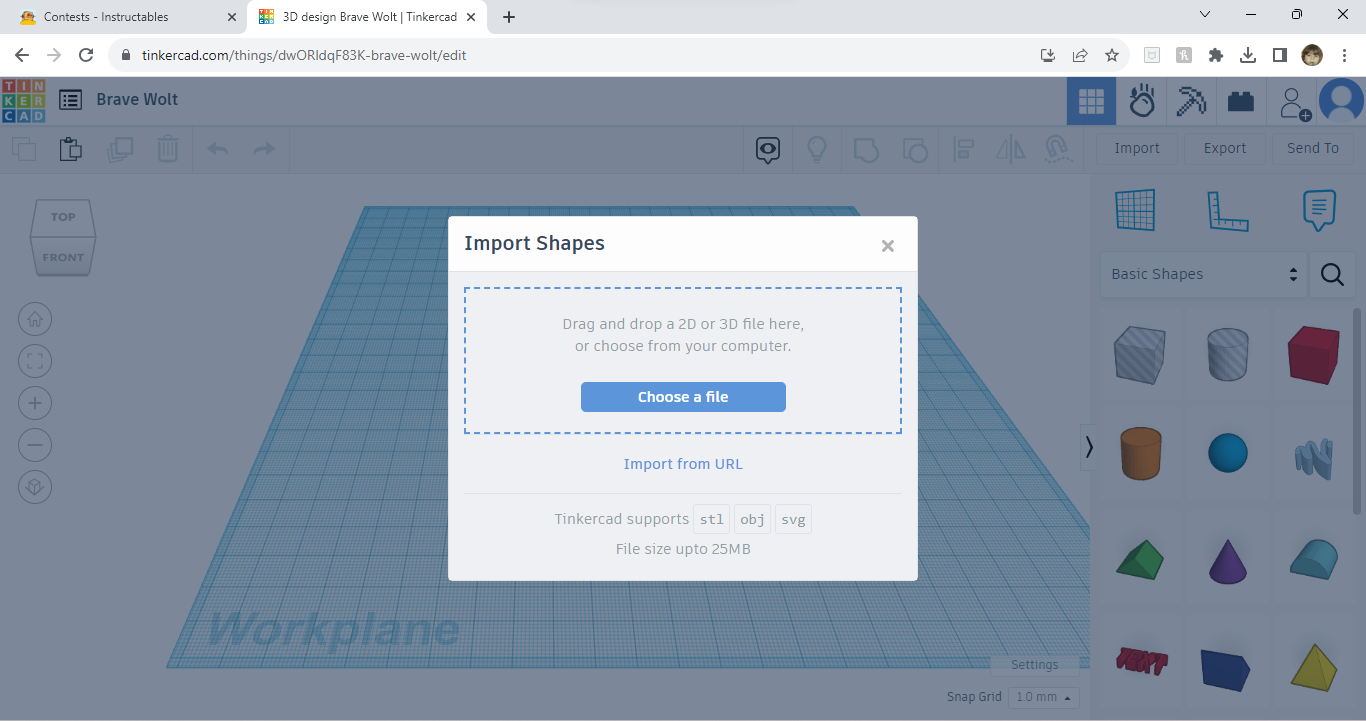The height and width of the screenshot is (721, 1366).
Task: Click the Fit all in view button
Action: coord(35,361)
